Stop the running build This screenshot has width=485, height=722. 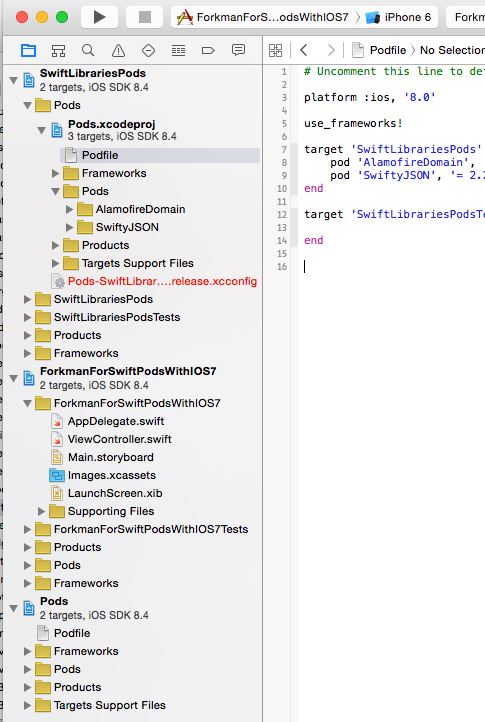click(x=145, y=17)
